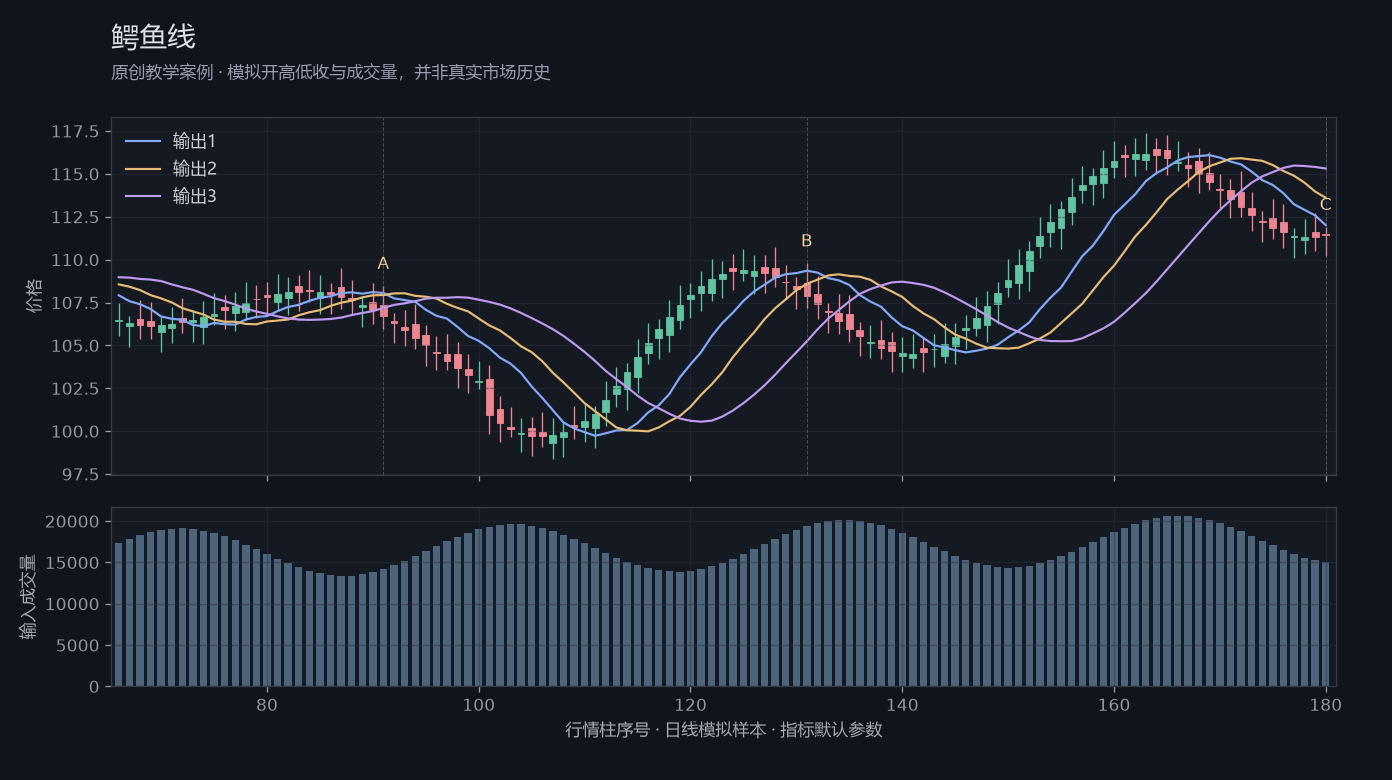This screenshot has width=1392, height=780.
Task: Click x-axis tick label 120
Action: (690, 704)
